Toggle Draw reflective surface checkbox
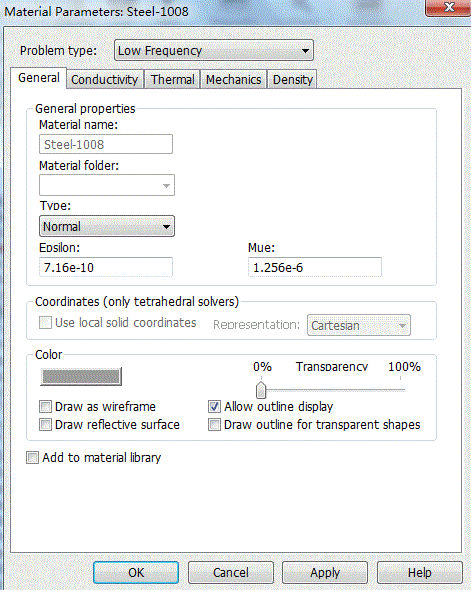The height and width of the screenshot is (590, 471). [46, 425]
